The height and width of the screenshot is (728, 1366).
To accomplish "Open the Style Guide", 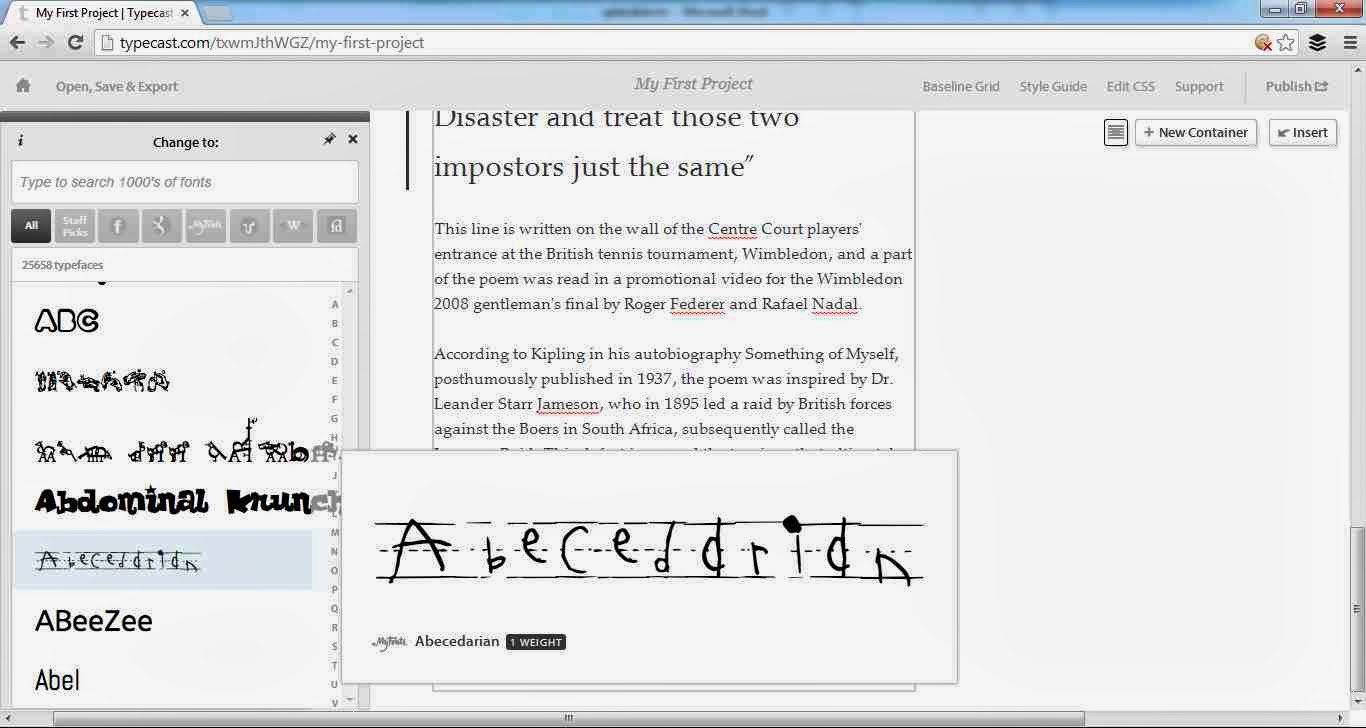I will [x=1053, y=87].
